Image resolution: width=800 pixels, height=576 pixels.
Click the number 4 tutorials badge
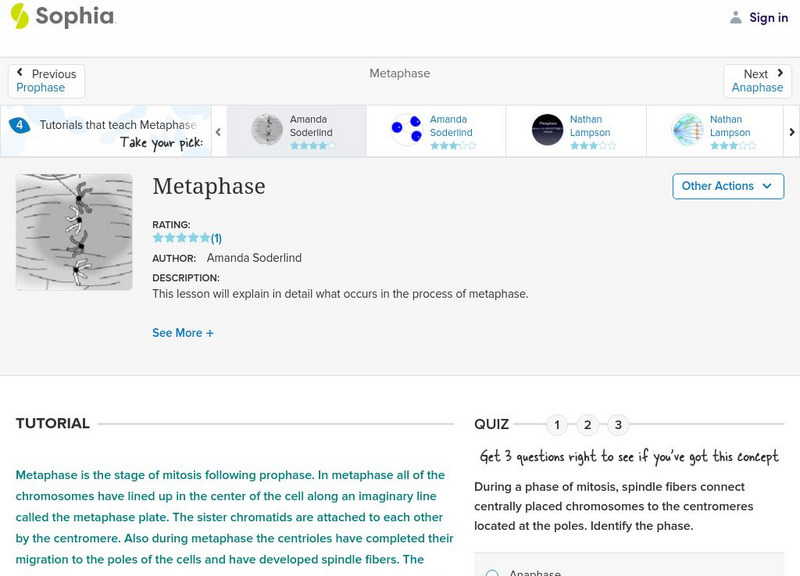pos(19,125)
